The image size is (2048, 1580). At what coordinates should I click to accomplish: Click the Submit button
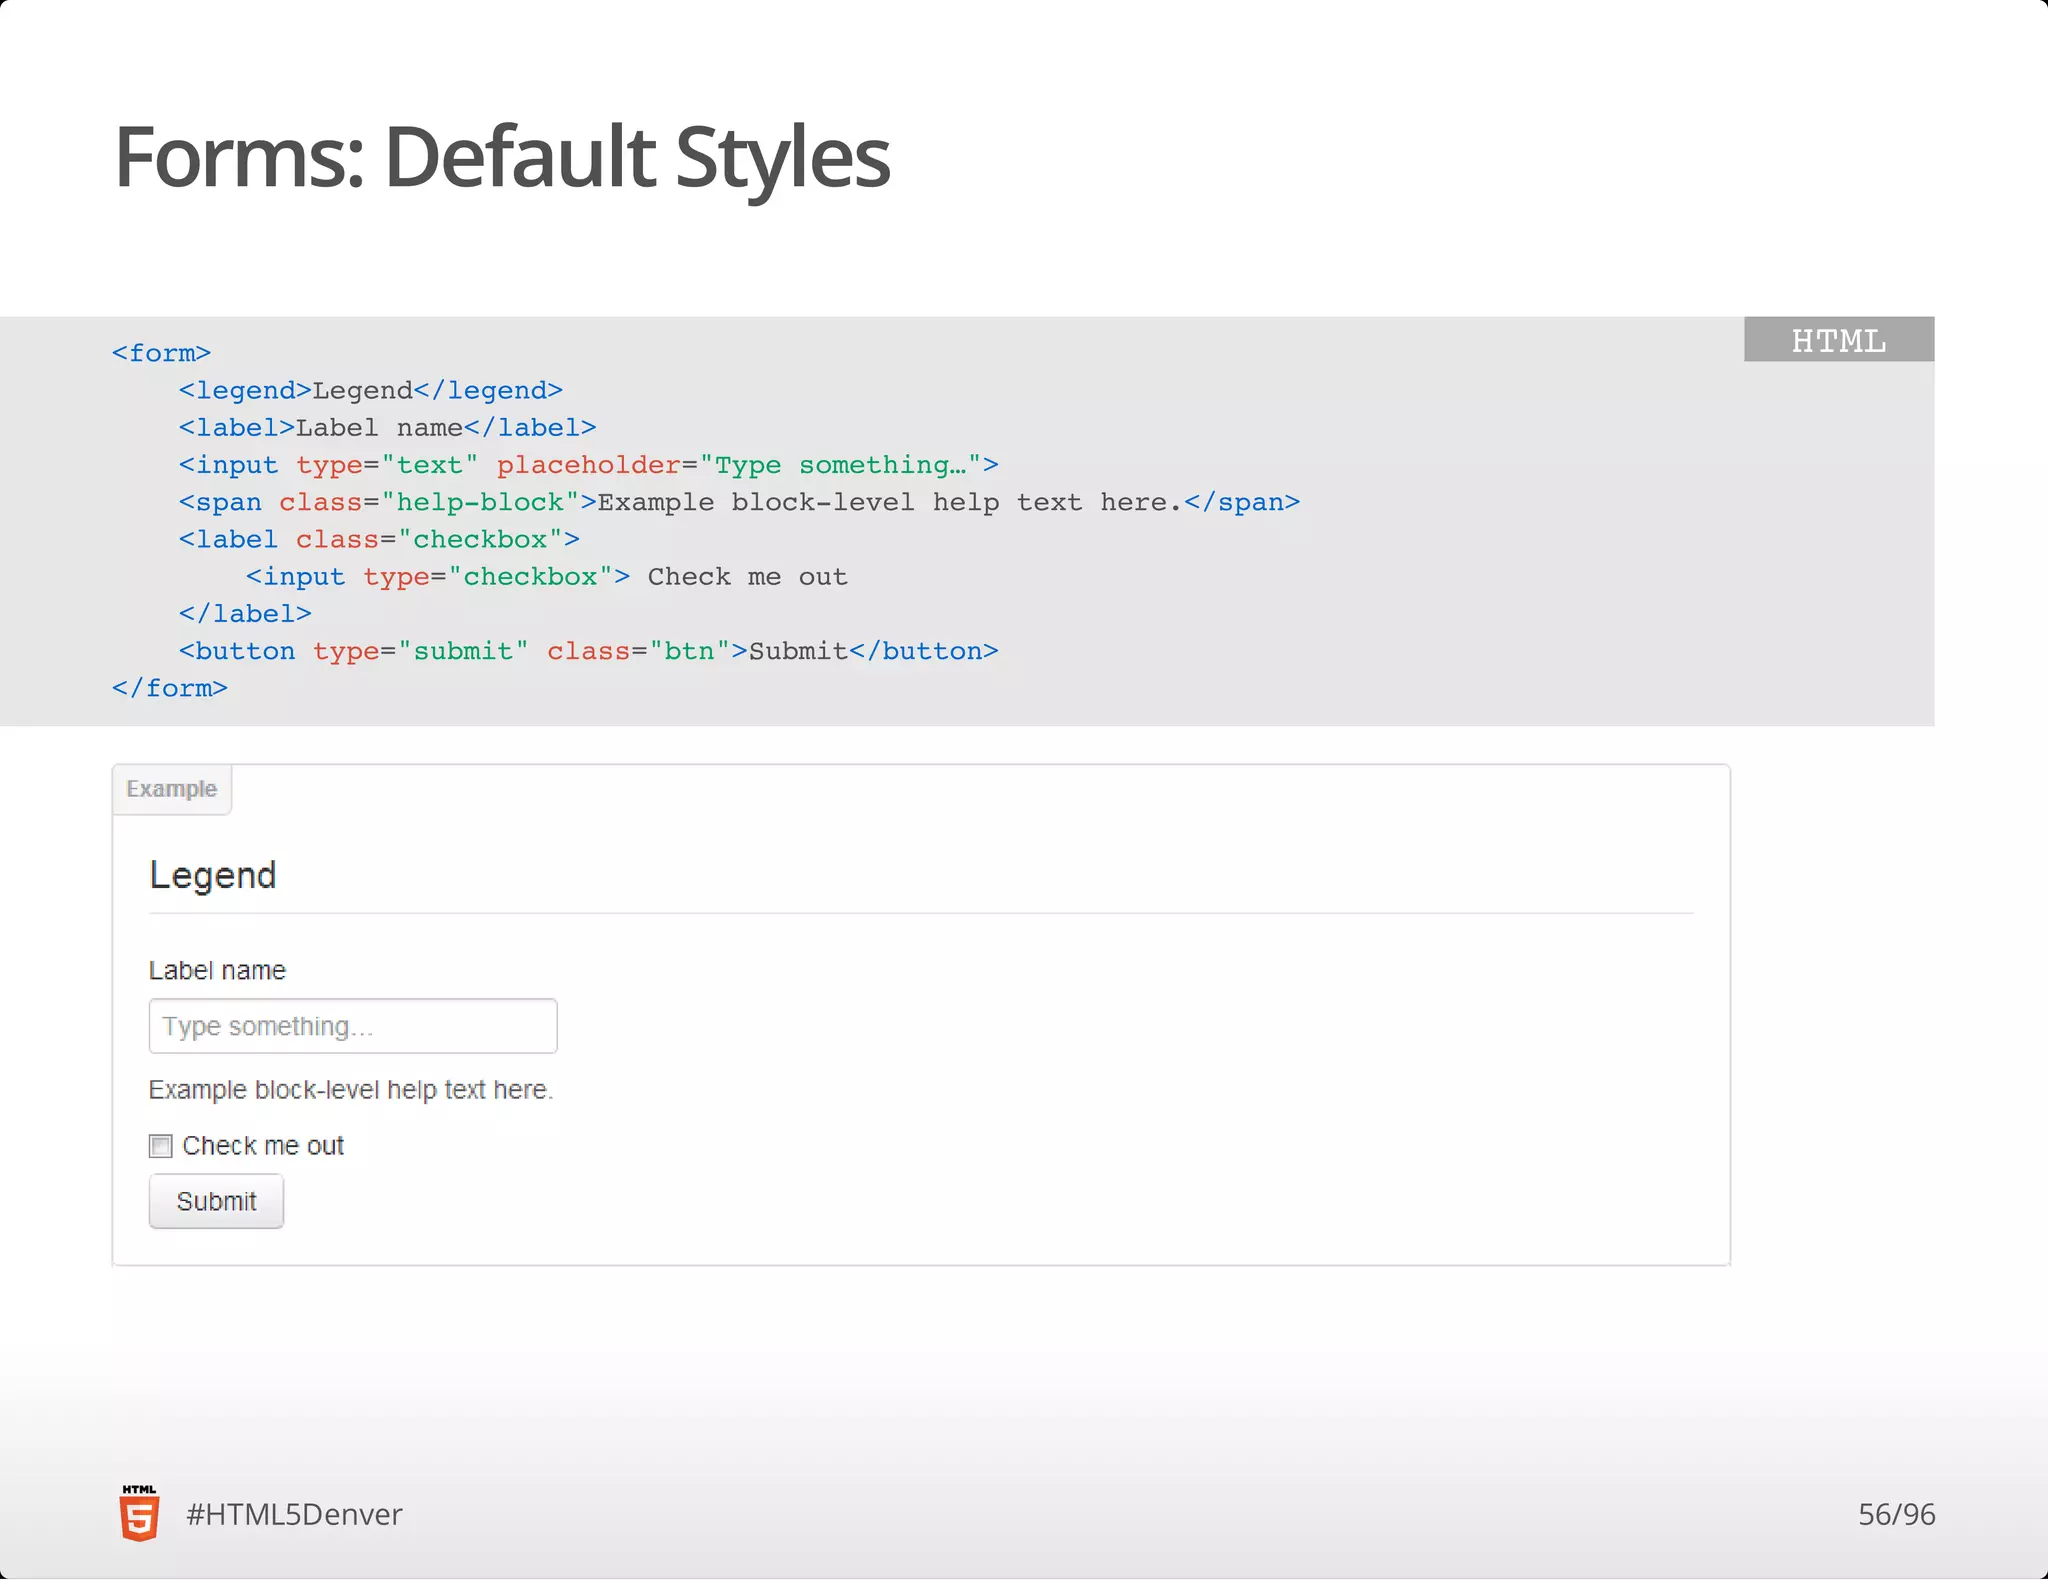[x=216, y=1201]
